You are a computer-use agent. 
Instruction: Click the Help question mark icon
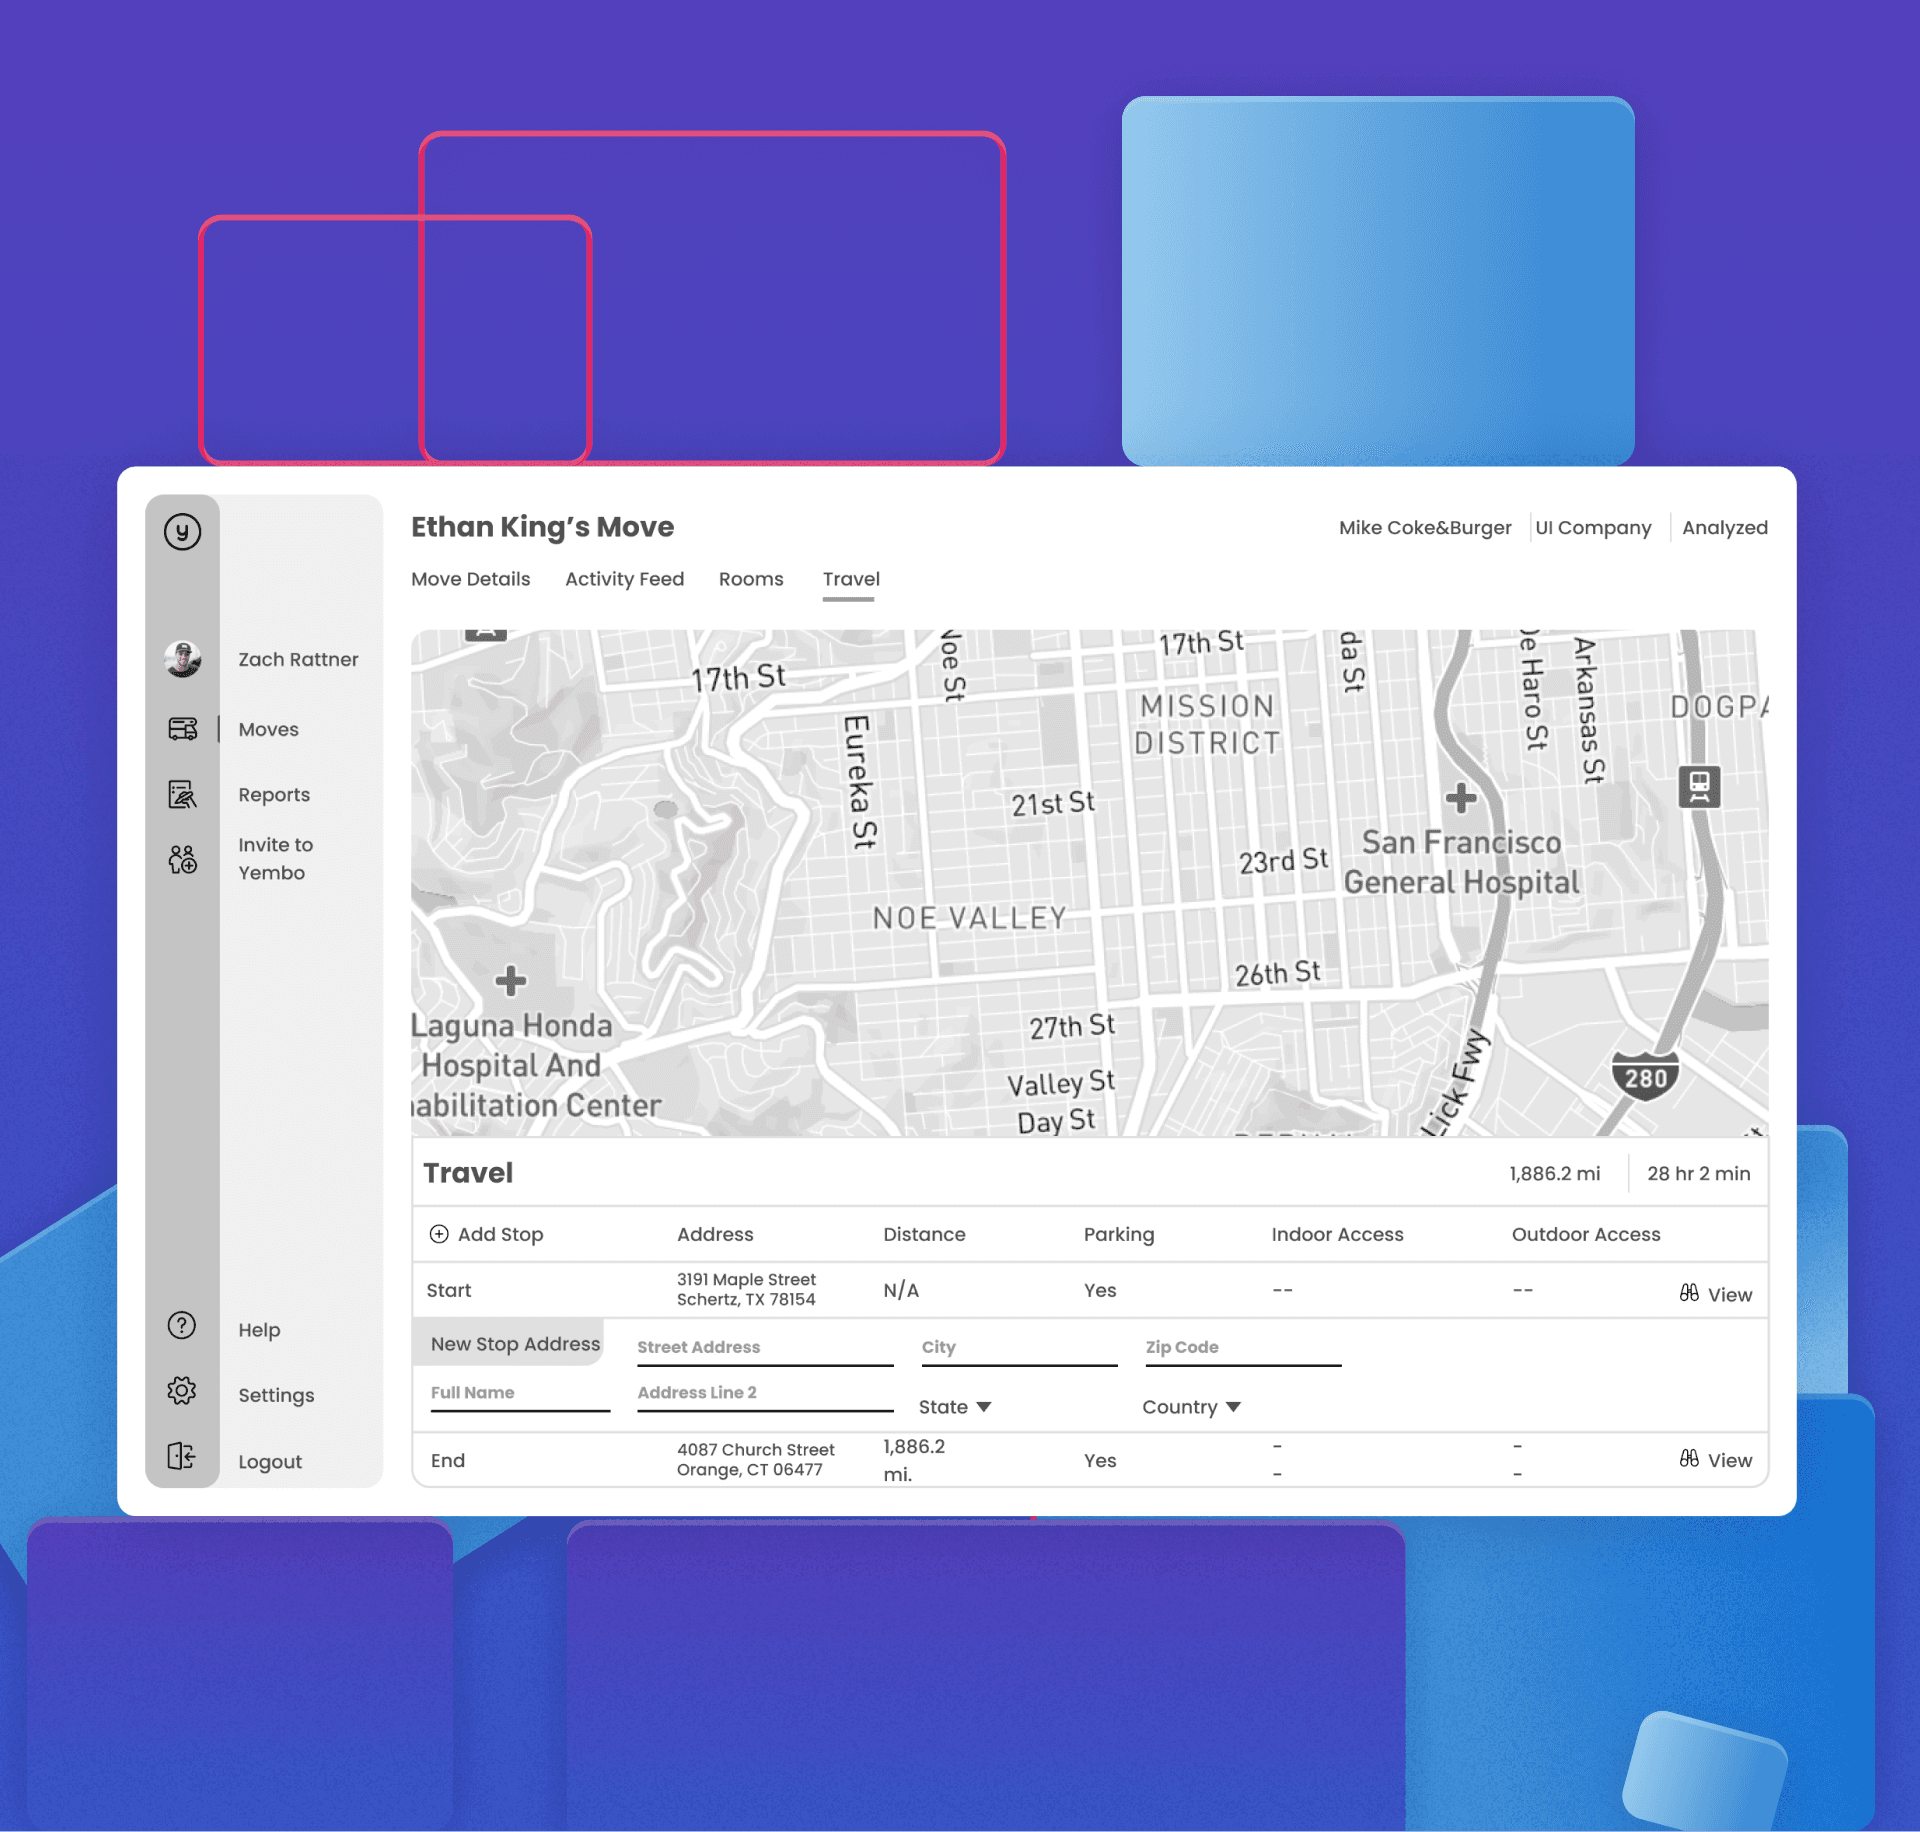click(x=182, y=1326)
